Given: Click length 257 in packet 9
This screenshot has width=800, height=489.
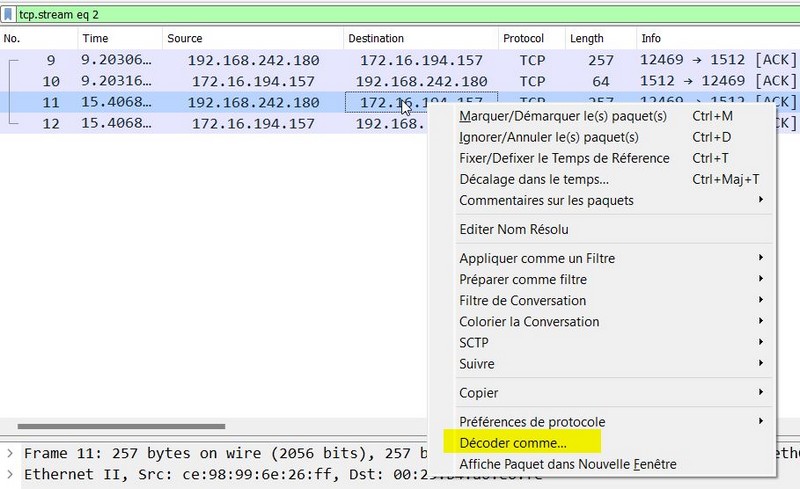Looking at the screenshot, I should 601,60.
